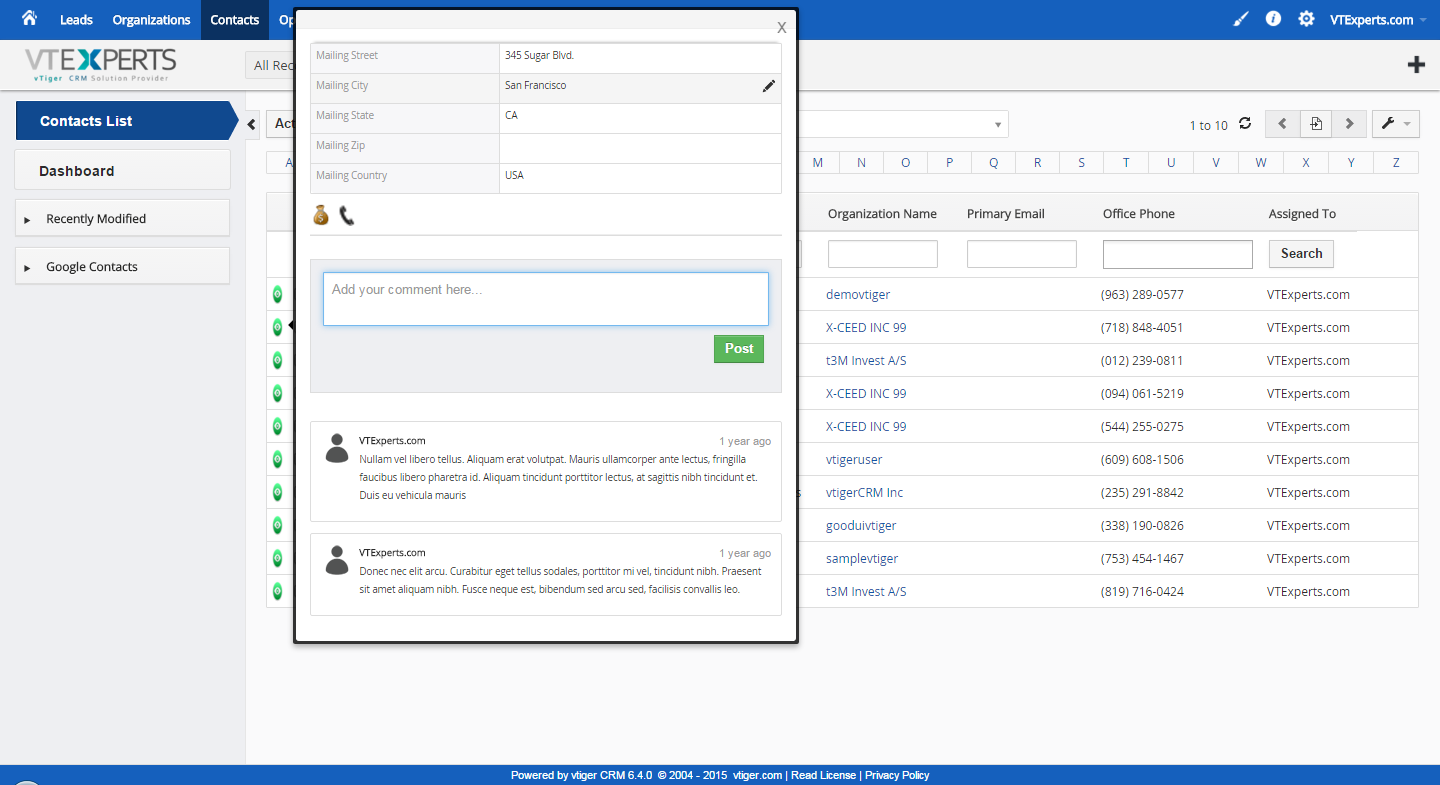Collapse the sidebar arrow
This screenshot has width=1440, height=785.
pos(252,123)
